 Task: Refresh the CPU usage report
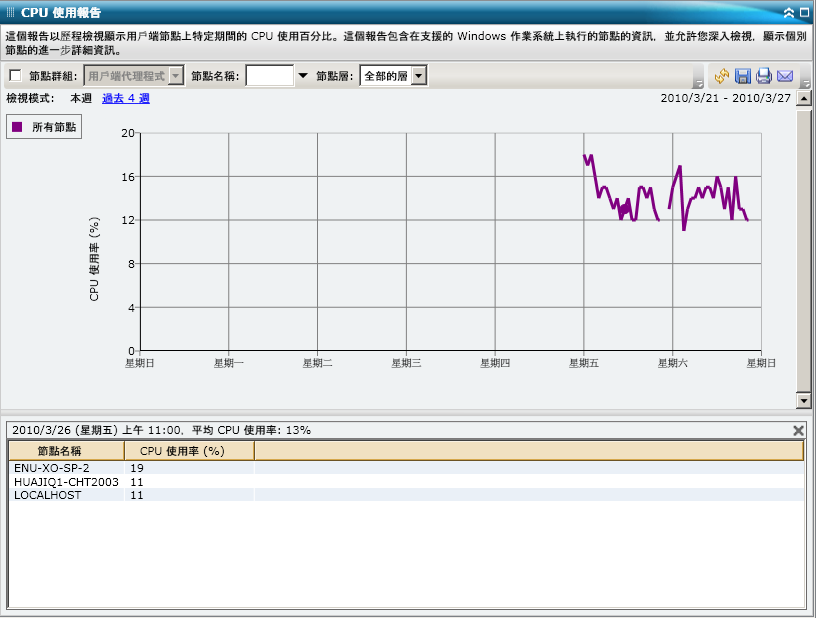(x=721, y=76)
